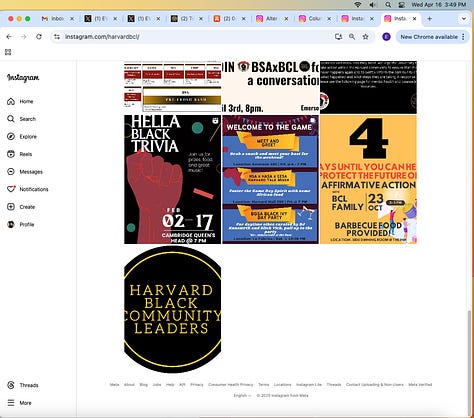The width and height of the screenshot is (474, 418).
Task: Click the Instagram logo wordmark
Action: pyautogui.click(x=23, y=78)
